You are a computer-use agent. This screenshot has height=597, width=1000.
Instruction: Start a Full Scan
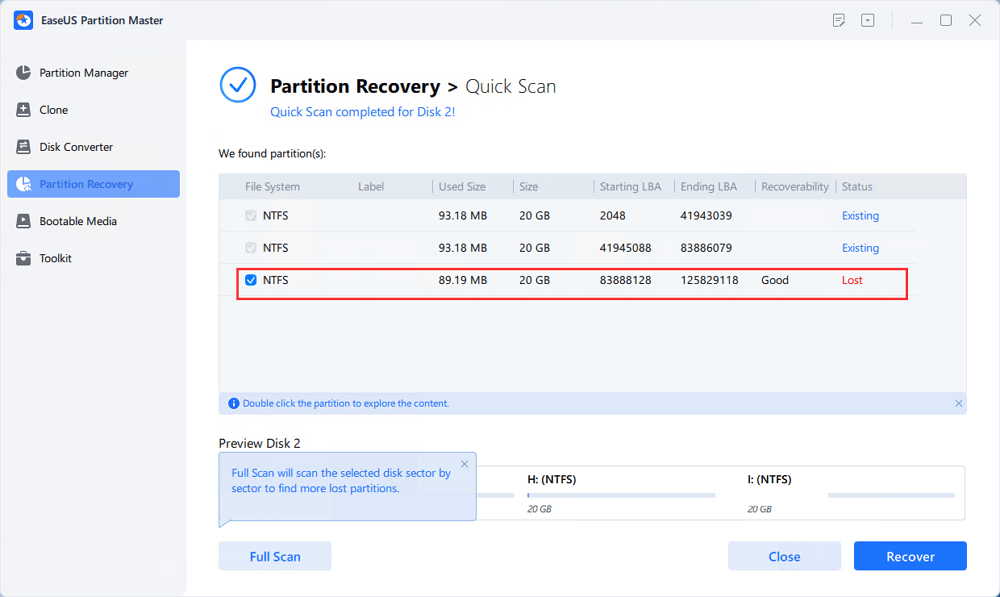(x=274, y=556)
